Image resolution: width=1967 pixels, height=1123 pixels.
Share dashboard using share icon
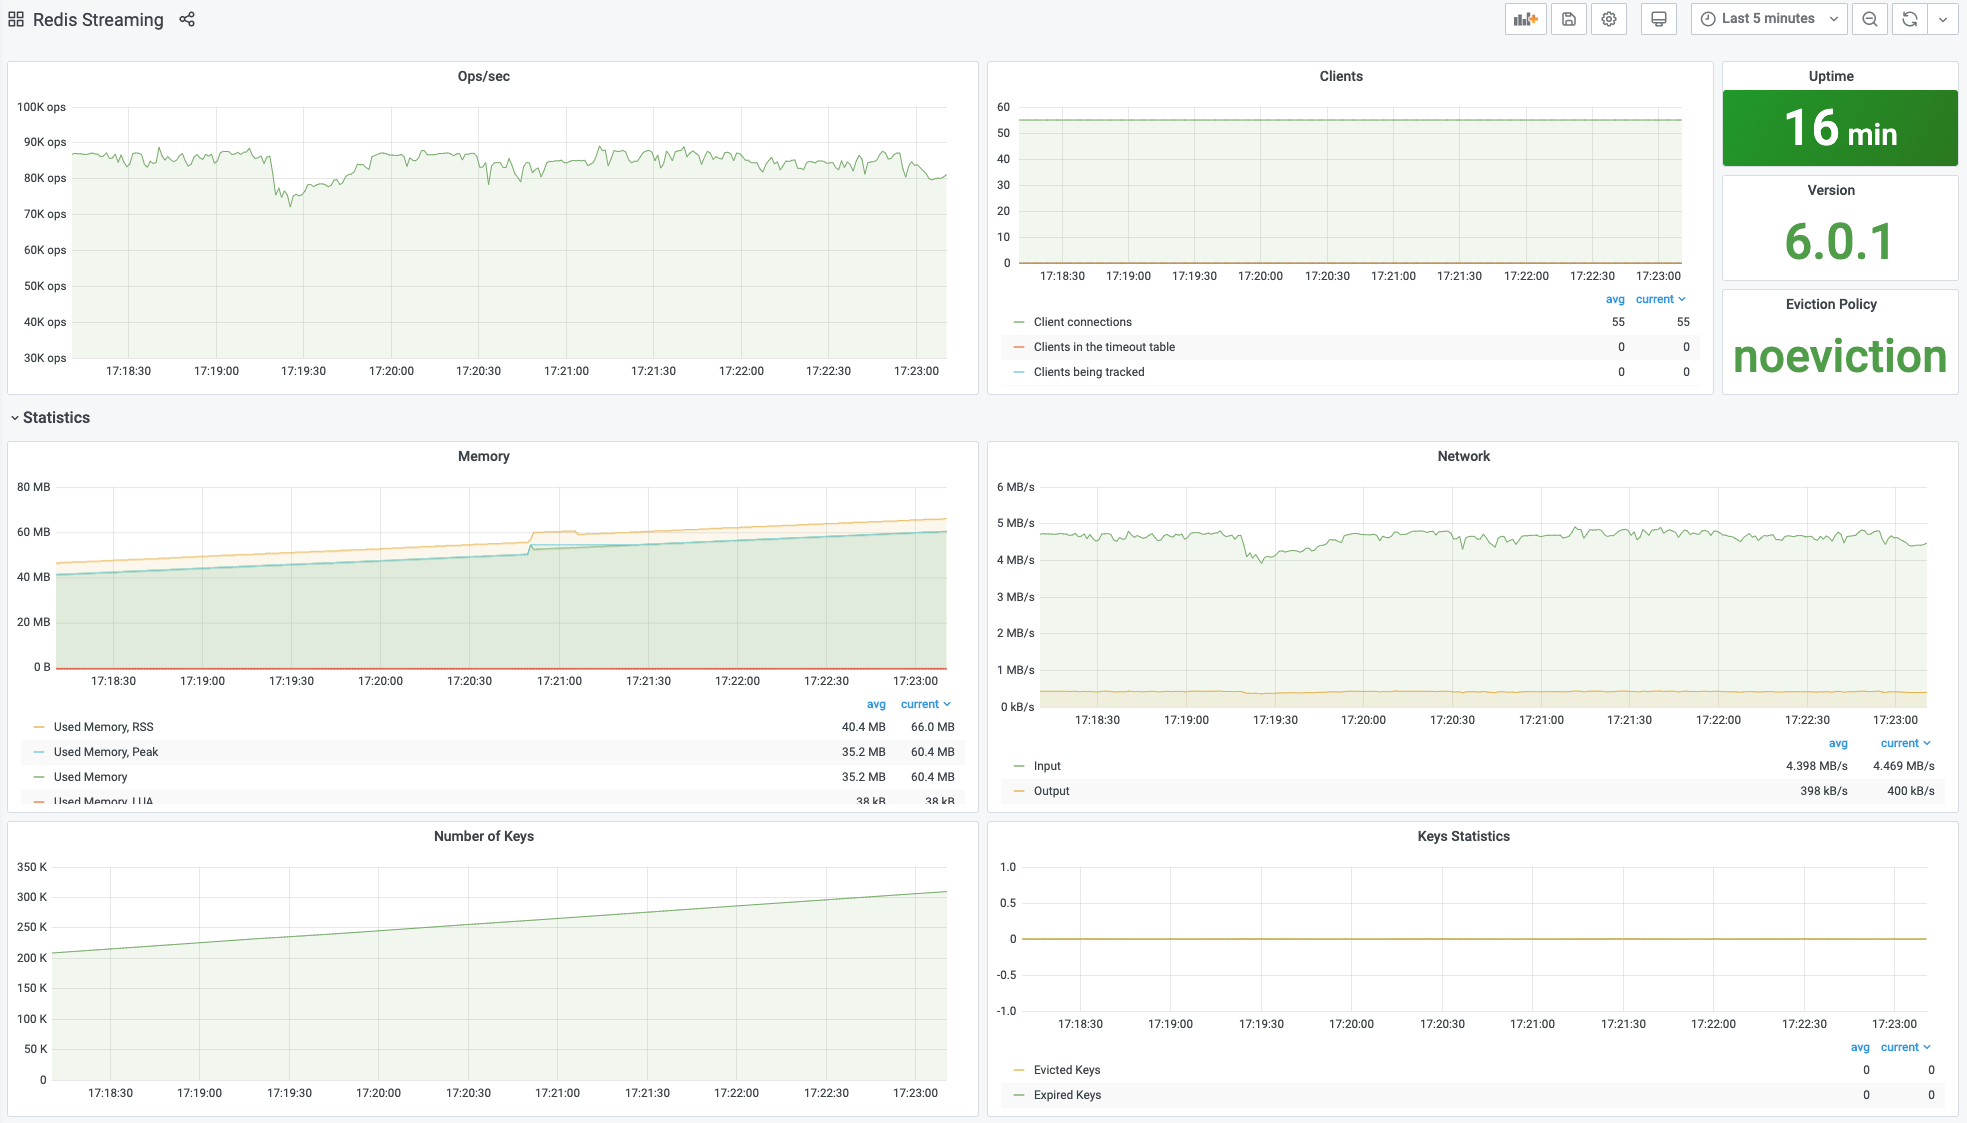point(187,19)
